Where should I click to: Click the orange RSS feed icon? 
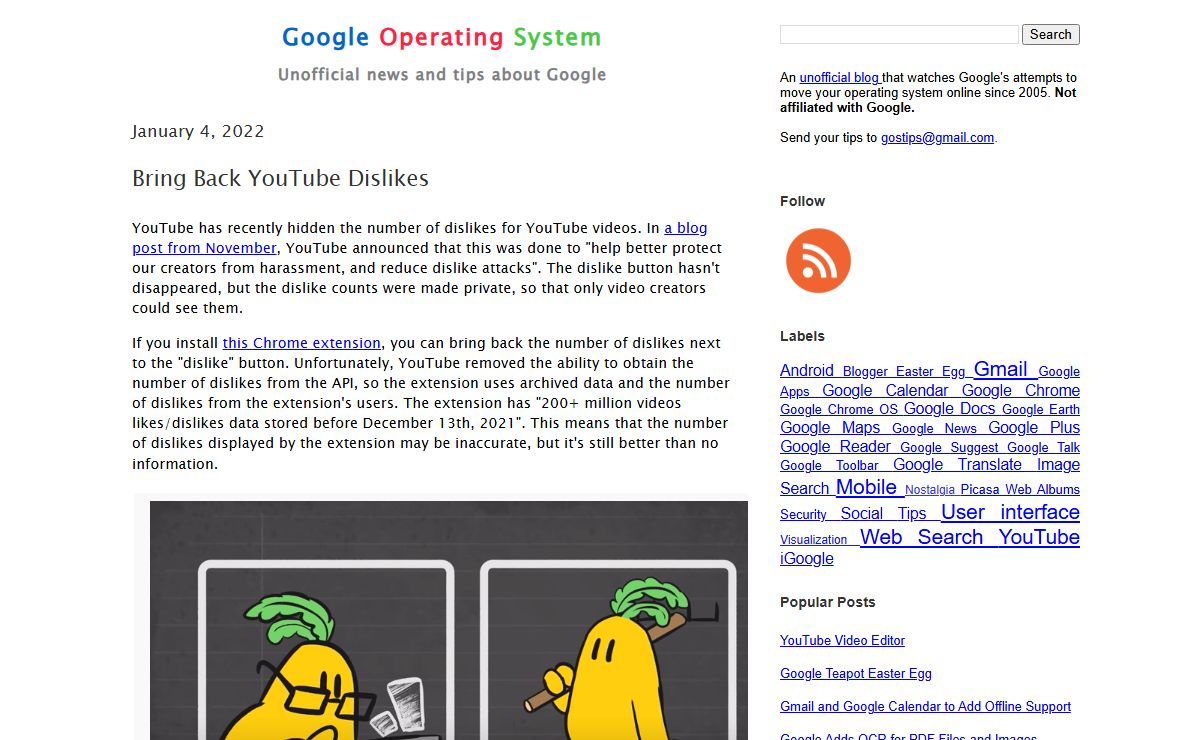[818, 261]
